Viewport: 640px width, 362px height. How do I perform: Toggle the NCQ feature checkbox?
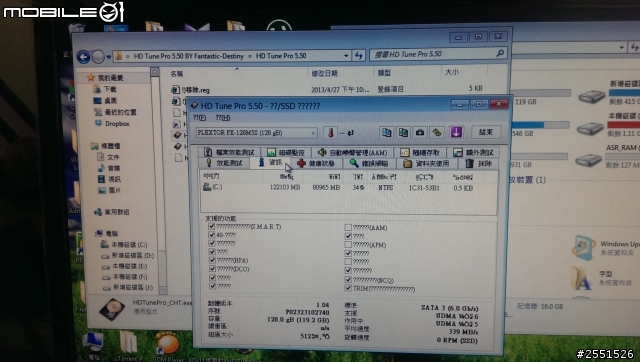[348, 280]
